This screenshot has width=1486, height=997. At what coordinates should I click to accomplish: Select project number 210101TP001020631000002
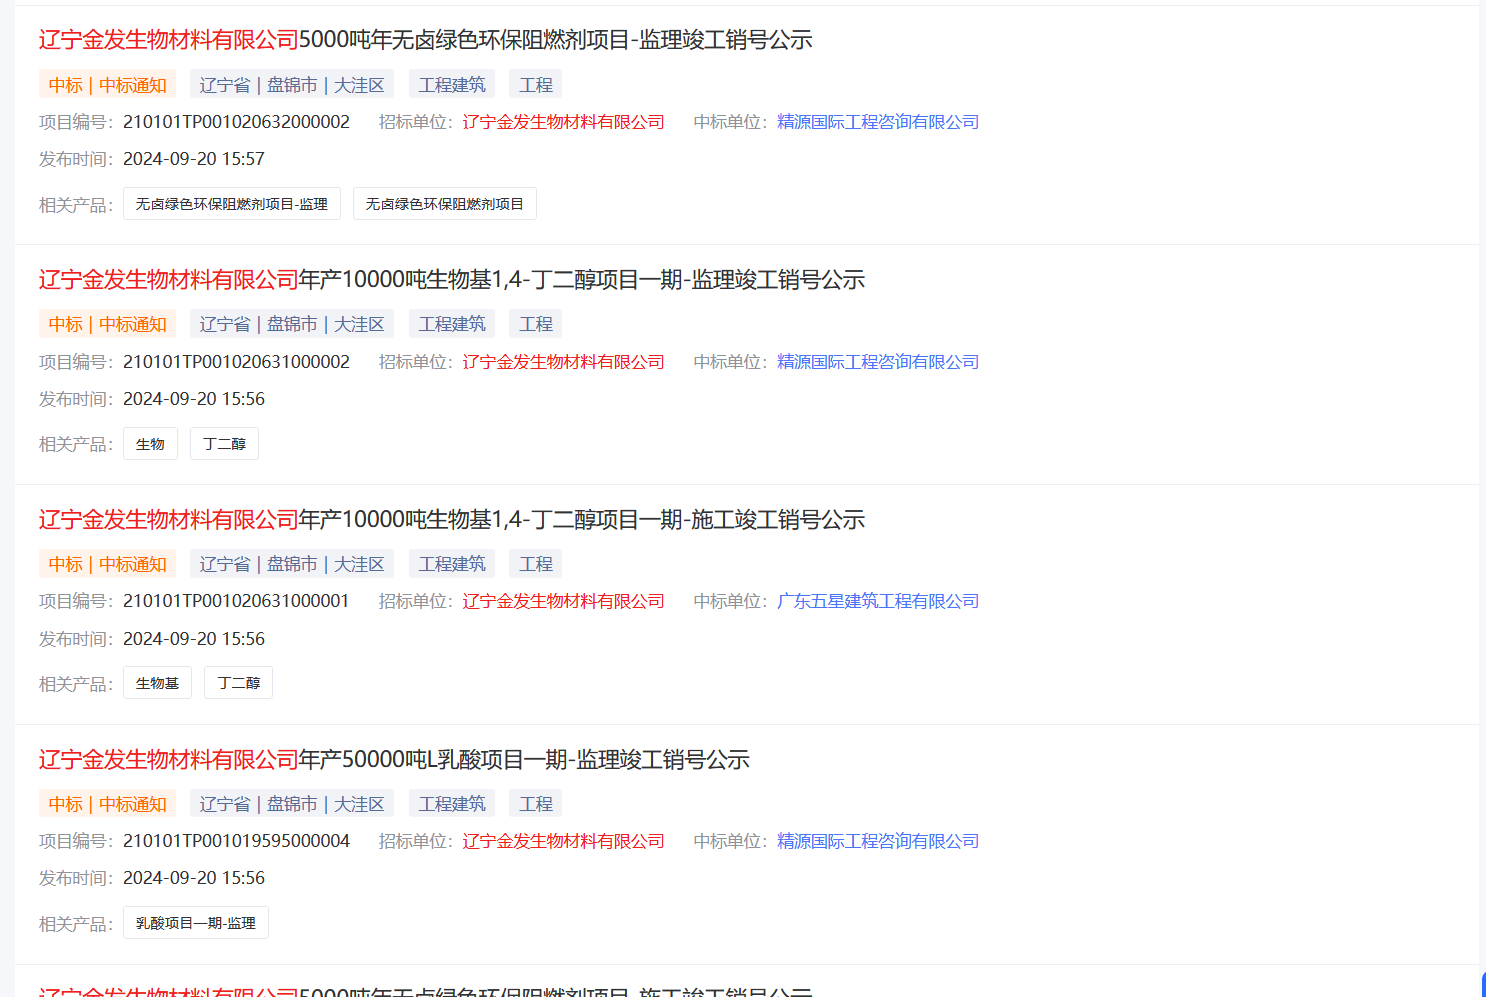[x=236, y=362]
